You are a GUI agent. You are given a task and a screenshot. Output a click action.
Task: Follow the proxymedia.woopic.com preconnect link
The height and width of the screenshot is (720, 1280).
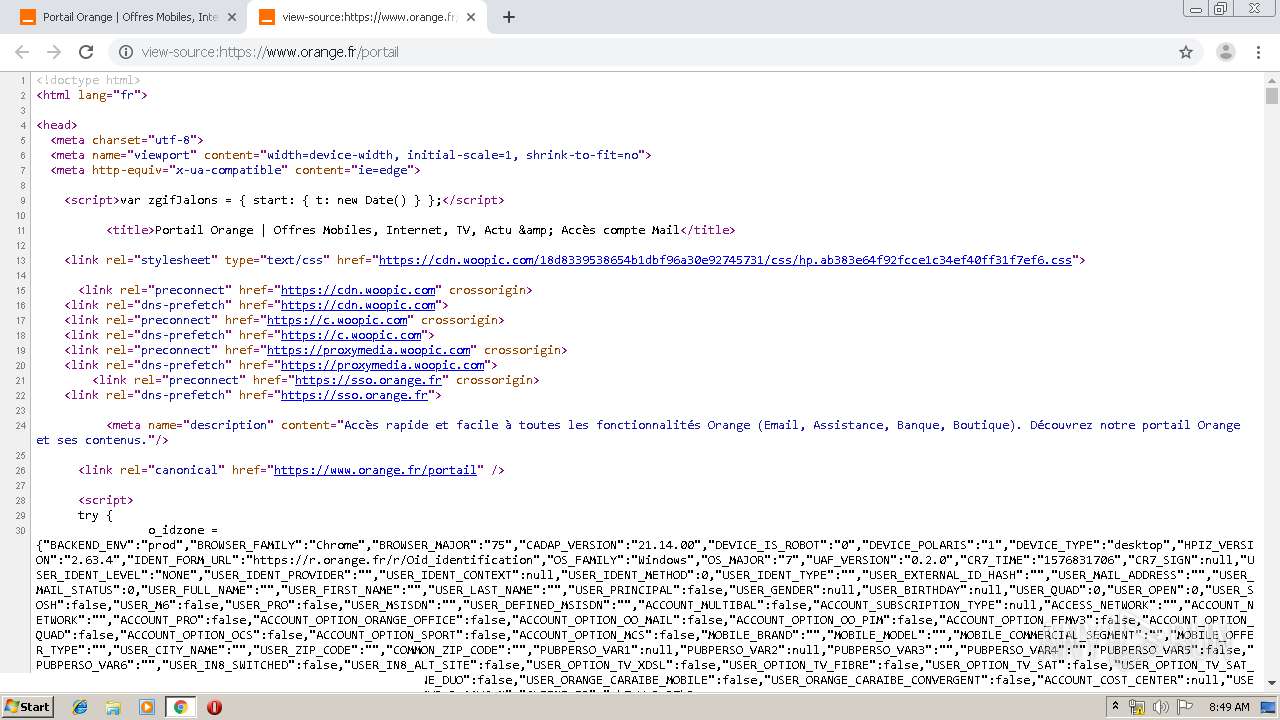[368, 350]
